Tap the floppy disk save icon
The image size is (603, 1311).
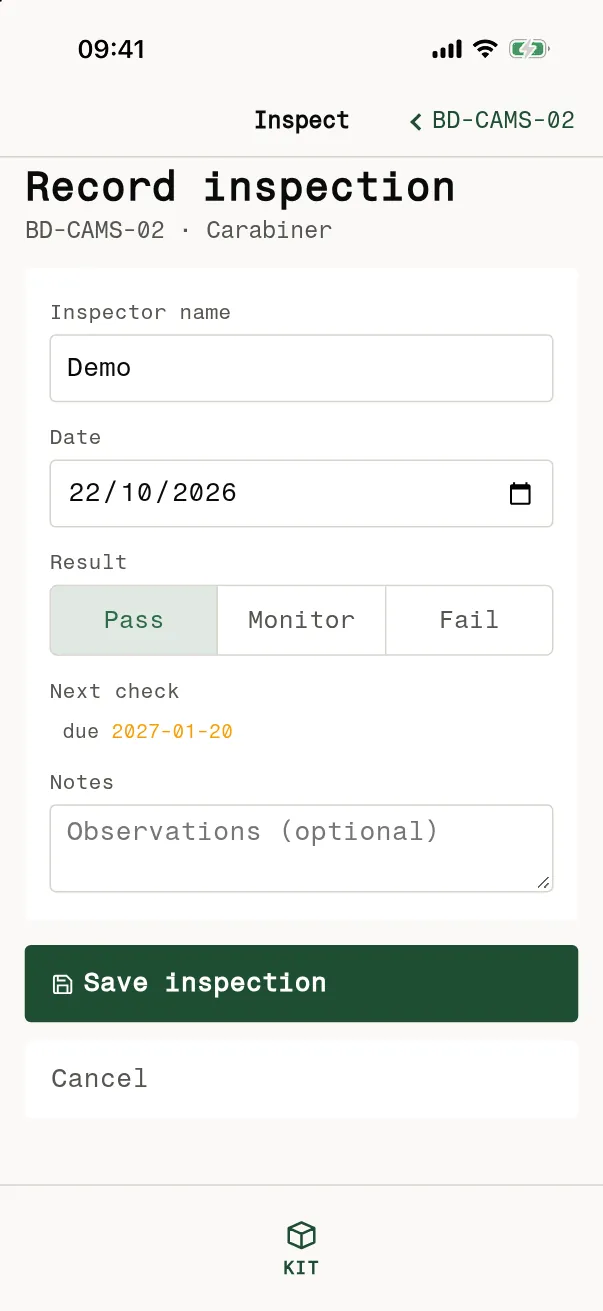(62, 984)
